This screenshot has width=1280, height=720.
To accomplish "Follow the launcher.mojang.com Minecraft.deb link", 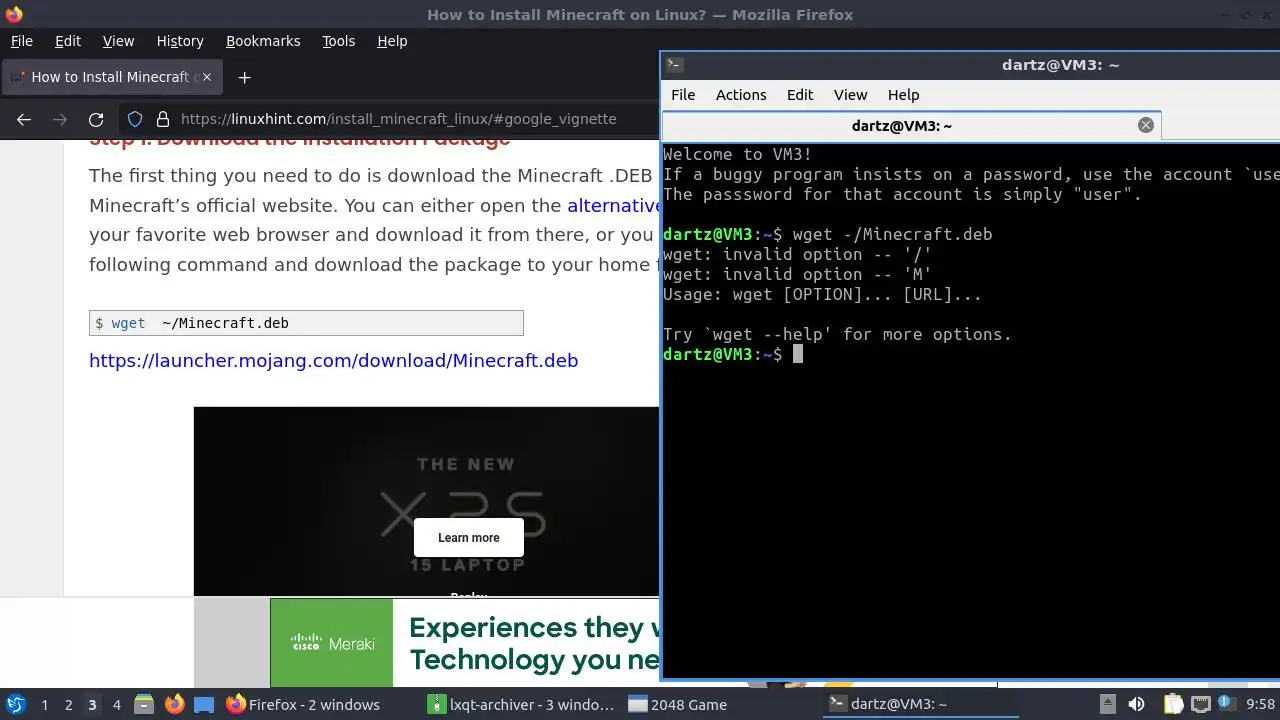I will click(333, 361).
